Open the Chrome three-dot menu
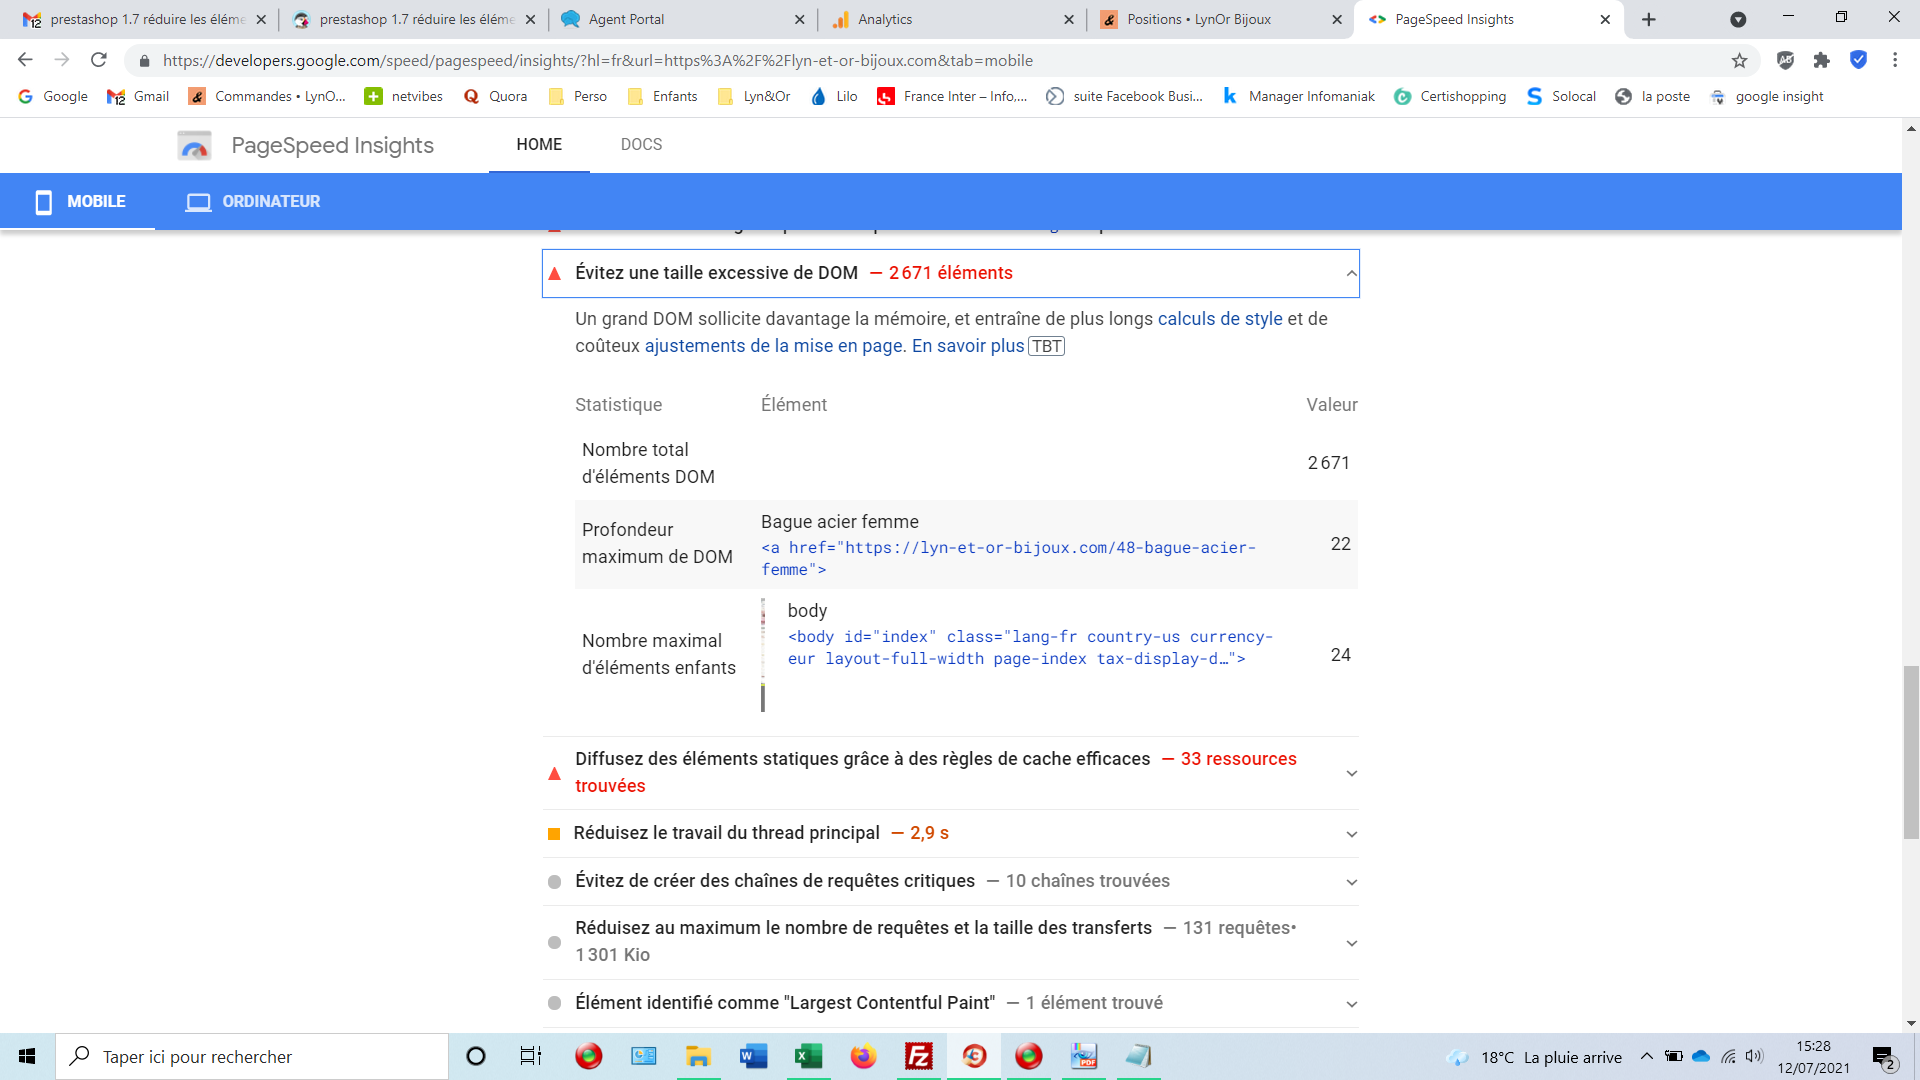This screenshot has height=1080, width=1920. click(x=1895, y=60)
